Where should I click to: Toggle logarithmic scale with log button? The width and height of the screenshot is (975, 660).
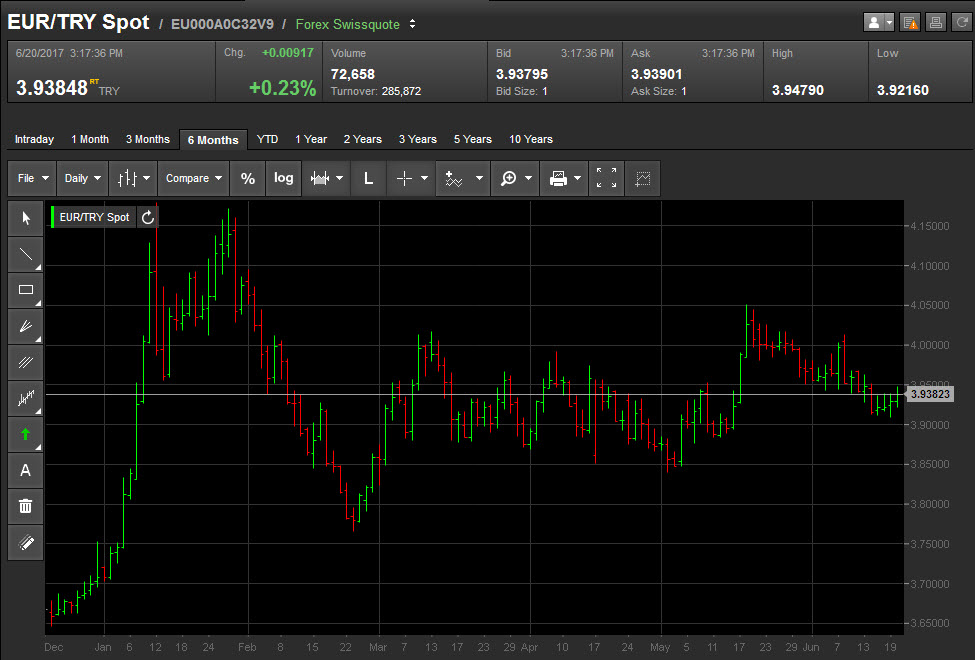coord(284,178)
